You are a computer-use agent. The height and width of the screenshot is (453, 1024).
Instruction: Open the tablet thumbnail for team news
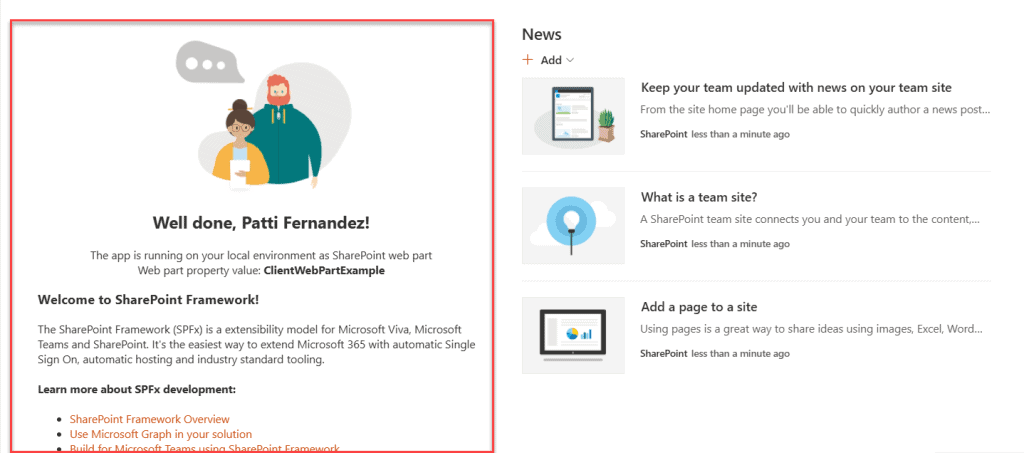[573, 116]
